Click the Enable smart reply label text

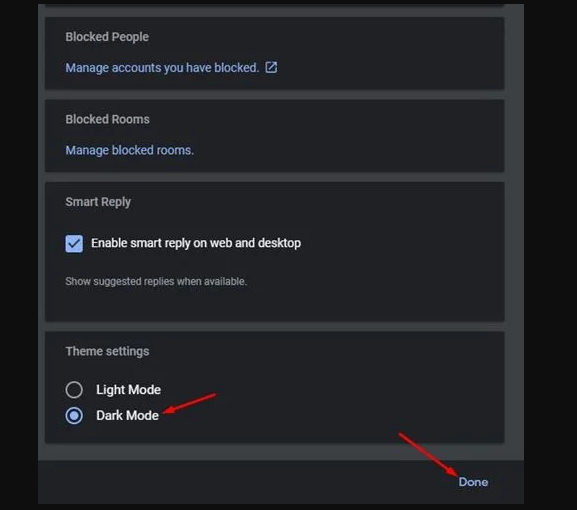pos(196,243)
